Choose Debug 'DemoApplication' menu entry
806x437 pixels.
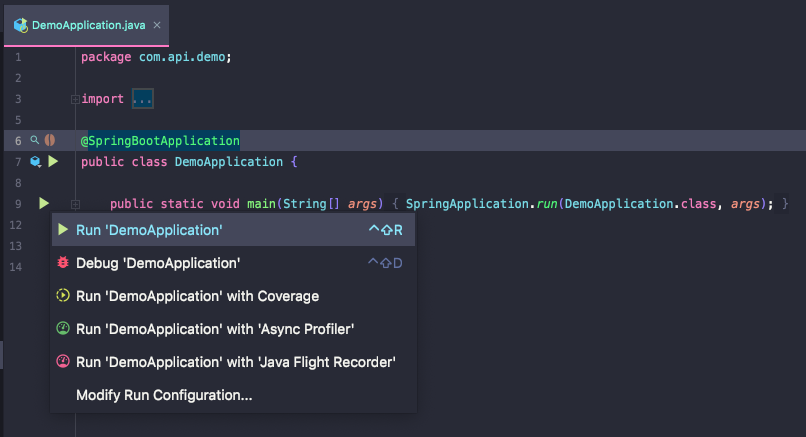(x=158, y=263)
